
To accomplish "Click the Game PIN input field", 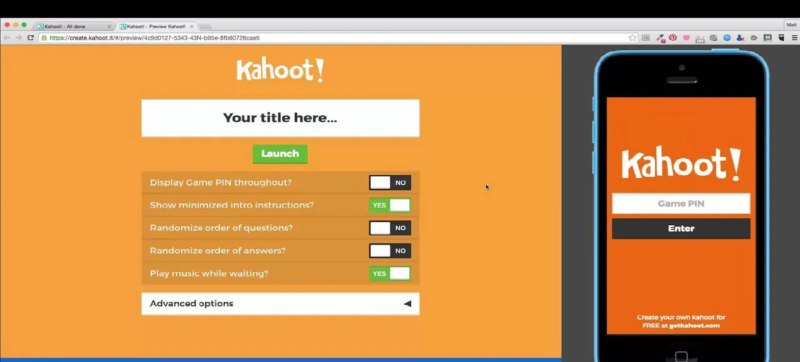I will click(x=681, y=203).
